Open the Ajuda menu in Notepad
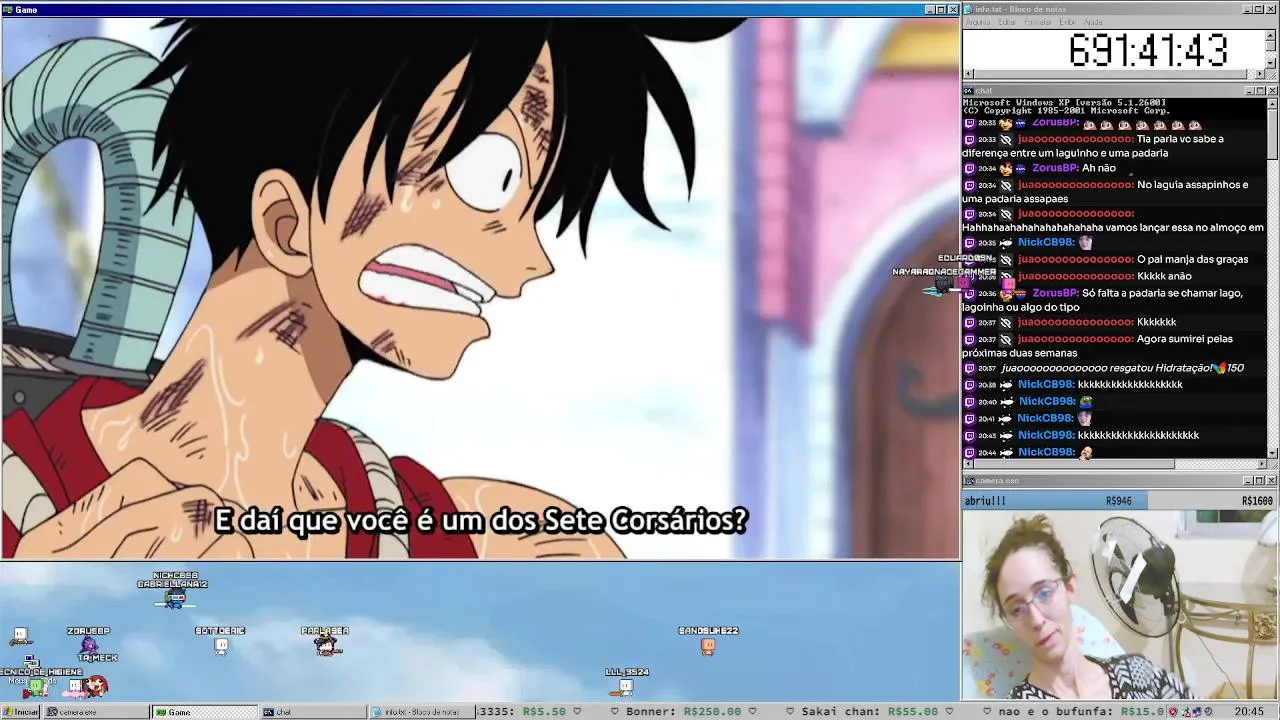 pyautogui.click(x=1093, y=22)
